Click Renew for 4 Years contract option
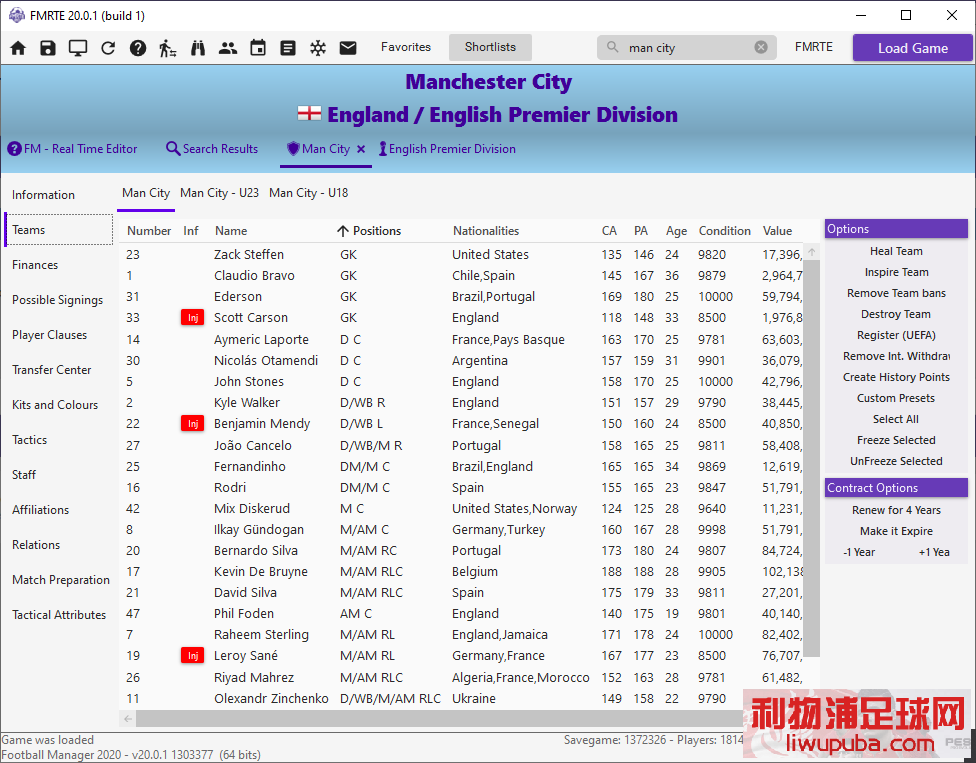976x763 pixels. pos(896,510)
